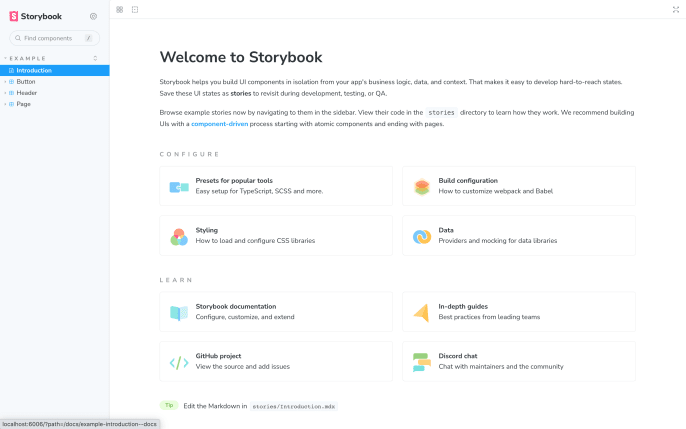The image size is (686, 429).
Task: Click the green Tip badge
Action: 169,405
